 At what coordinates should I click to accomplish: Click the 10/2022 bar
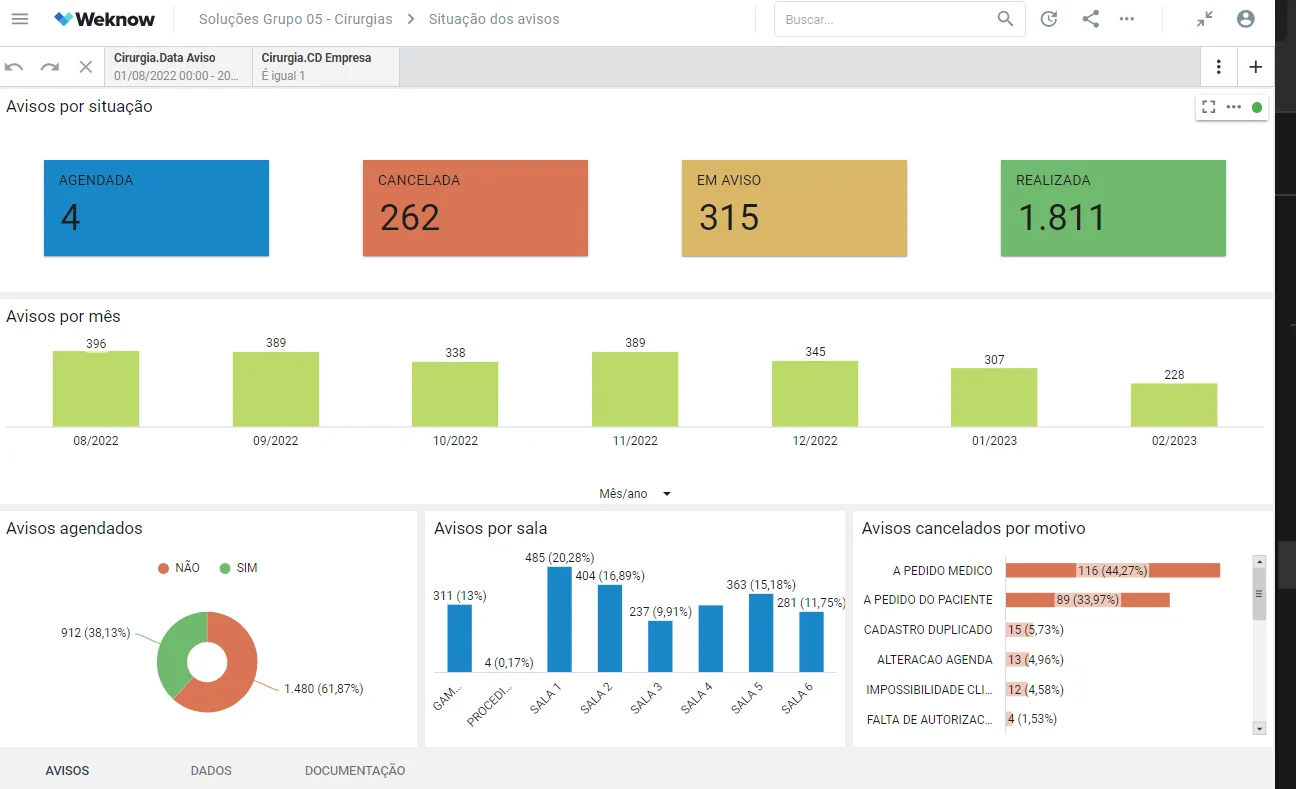[455, 395]
